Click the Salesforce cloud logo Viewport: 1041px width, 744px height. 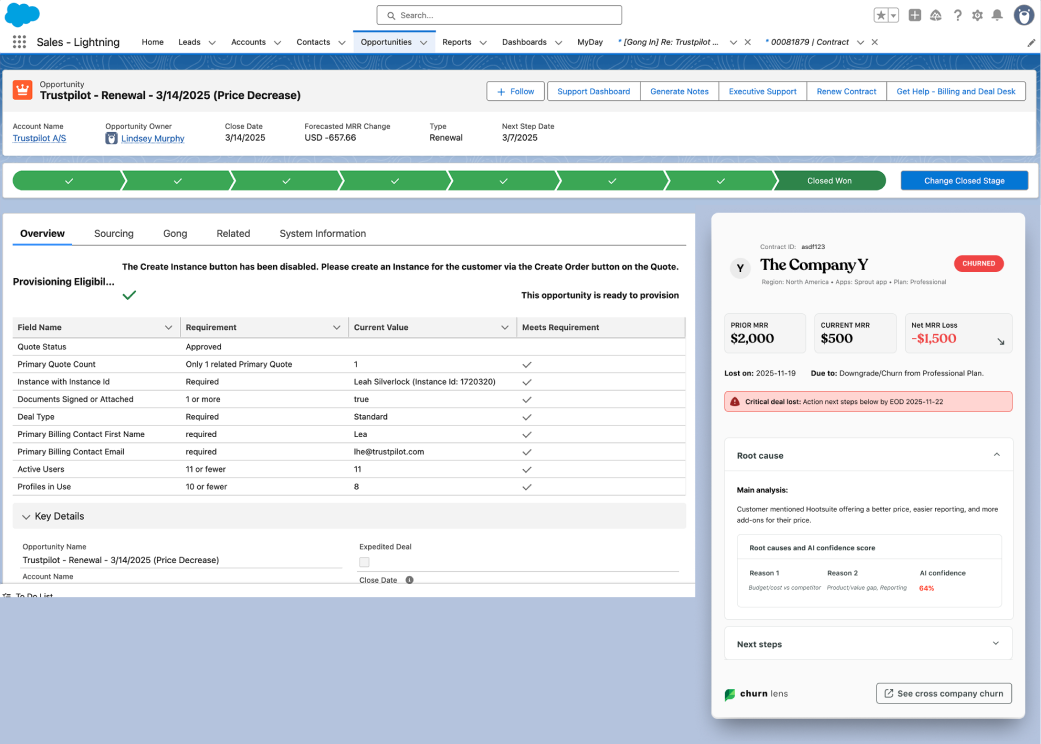(x=22, y=15)
